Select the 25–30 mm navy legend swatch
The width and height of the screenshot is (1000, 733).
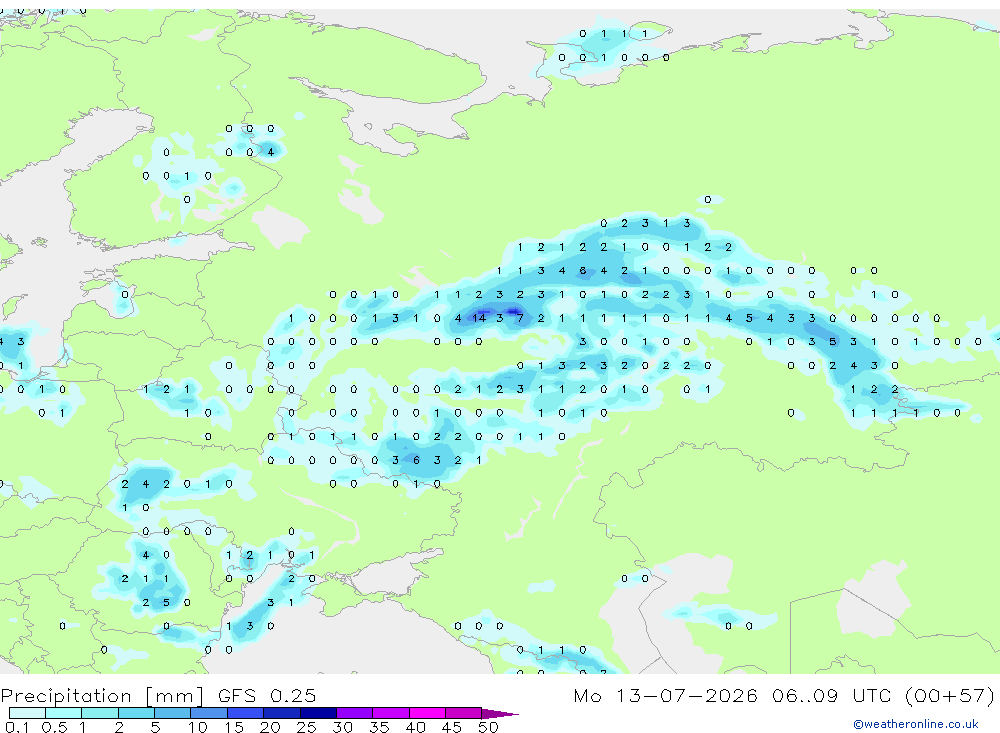318,713
